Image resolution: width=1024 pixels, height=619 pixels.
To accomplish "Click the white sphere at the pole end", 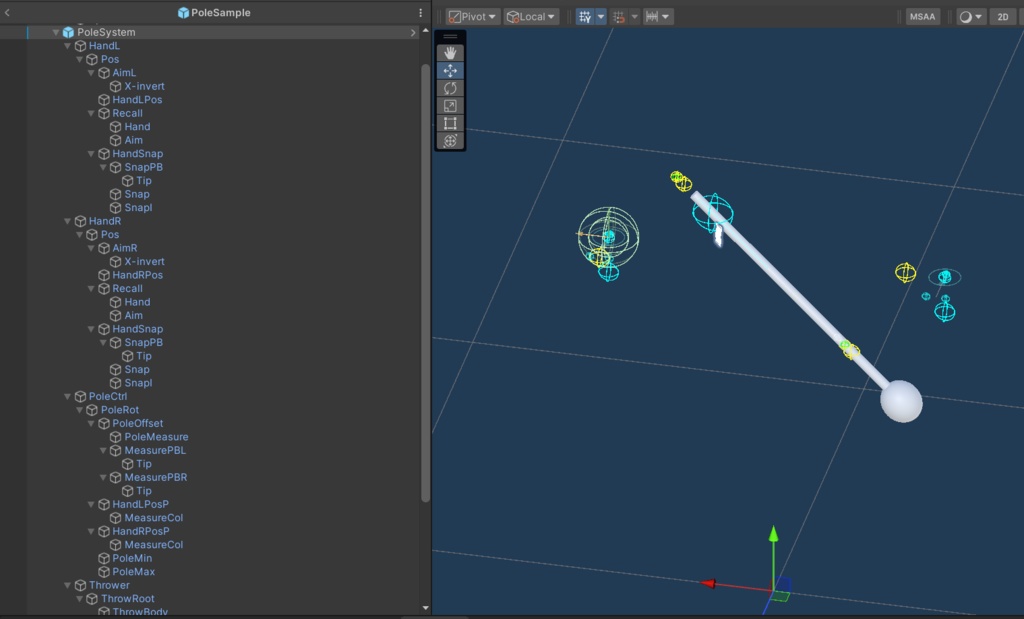I will tap(901, 402).
